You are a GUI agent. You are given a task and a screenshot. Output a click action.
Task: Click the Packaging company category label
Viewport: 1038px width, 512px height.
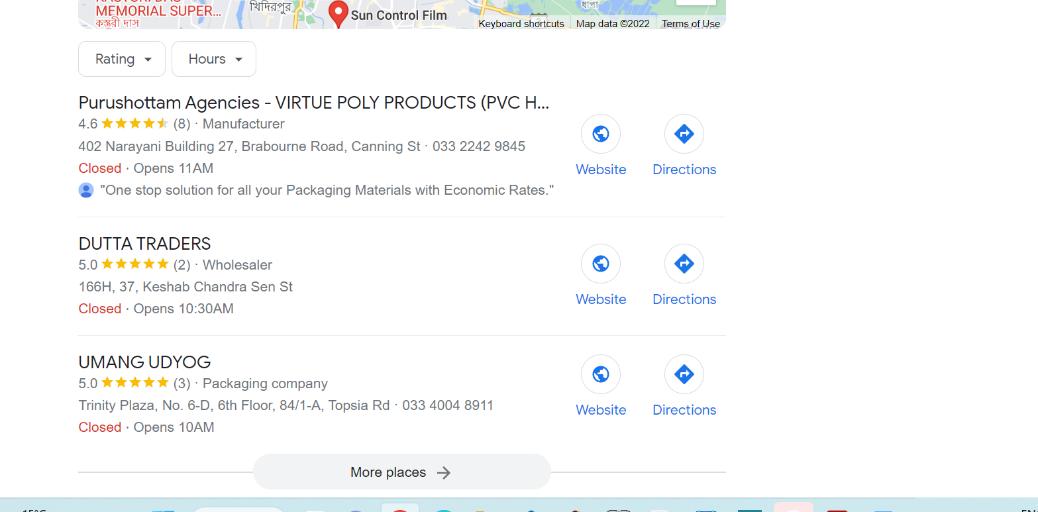coord(265,384)
